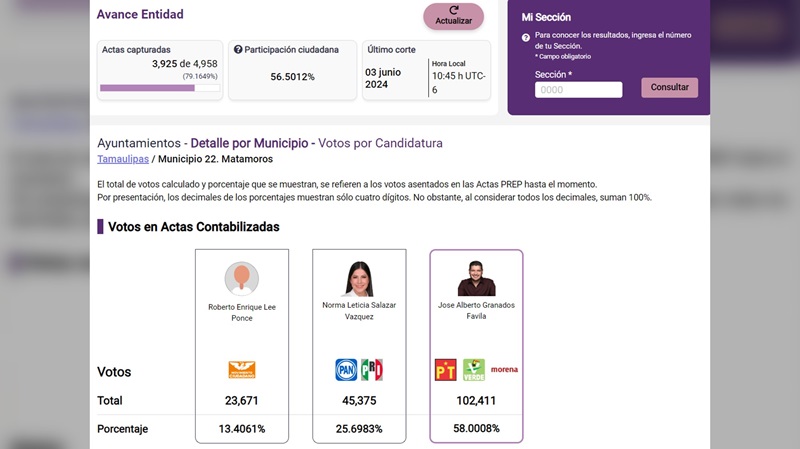Screen dimensions: 800x449
Task: Click the question icon in Mi Sección panel
Action: tap(526, 37)
